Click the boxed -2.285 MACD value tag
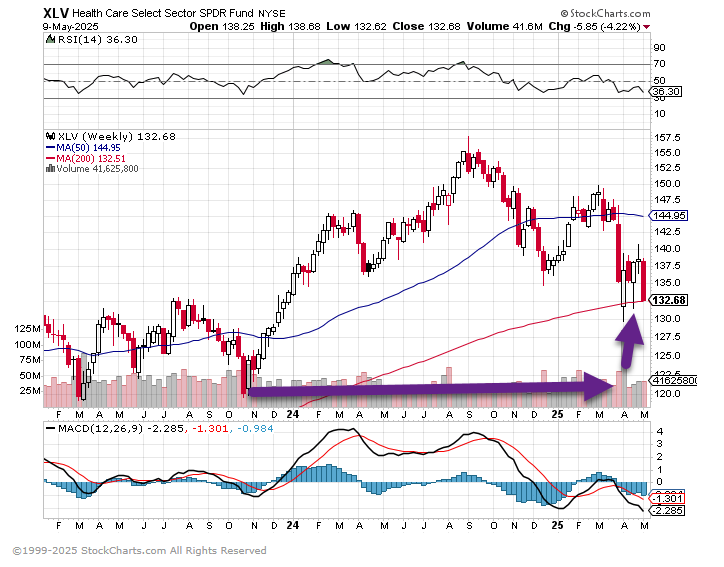The width and height of the screenshot is (724, 567). 667,511
